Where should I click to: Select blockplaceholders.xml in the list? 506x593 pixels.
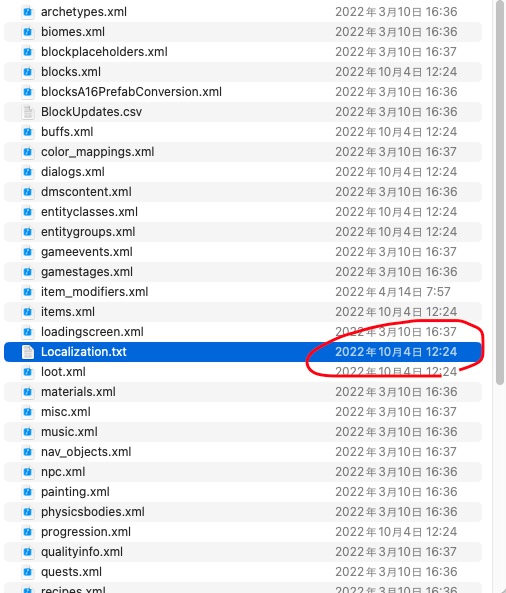coord(104,52)
